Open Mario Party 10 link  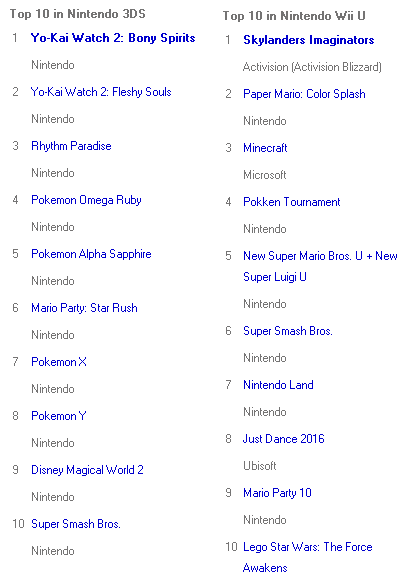tap(277, 493)
